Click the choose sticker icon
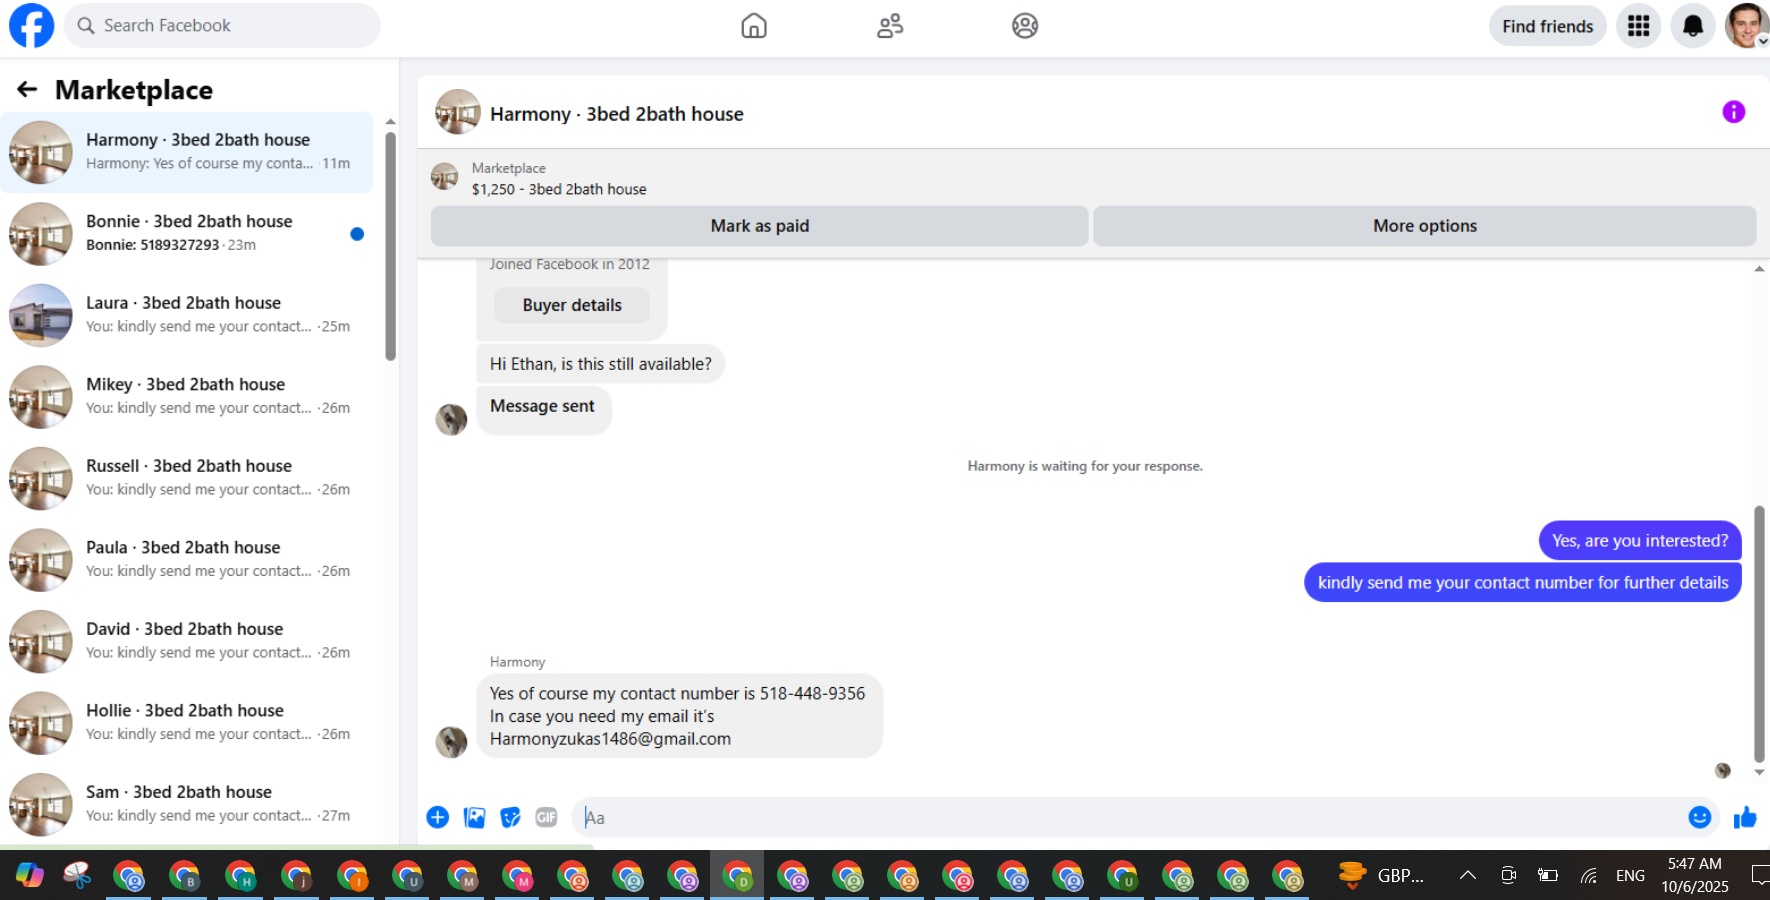The image size is (1770, 900). click(510, 817)
